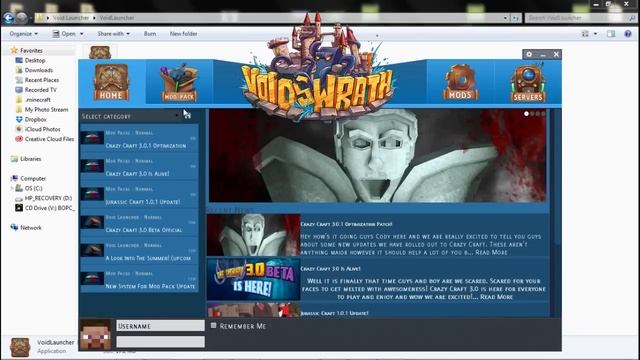Open the Mod Pack tab
The height and width of the screenshot is (360, 640).
pyautogui.click(x=179, y=82)
